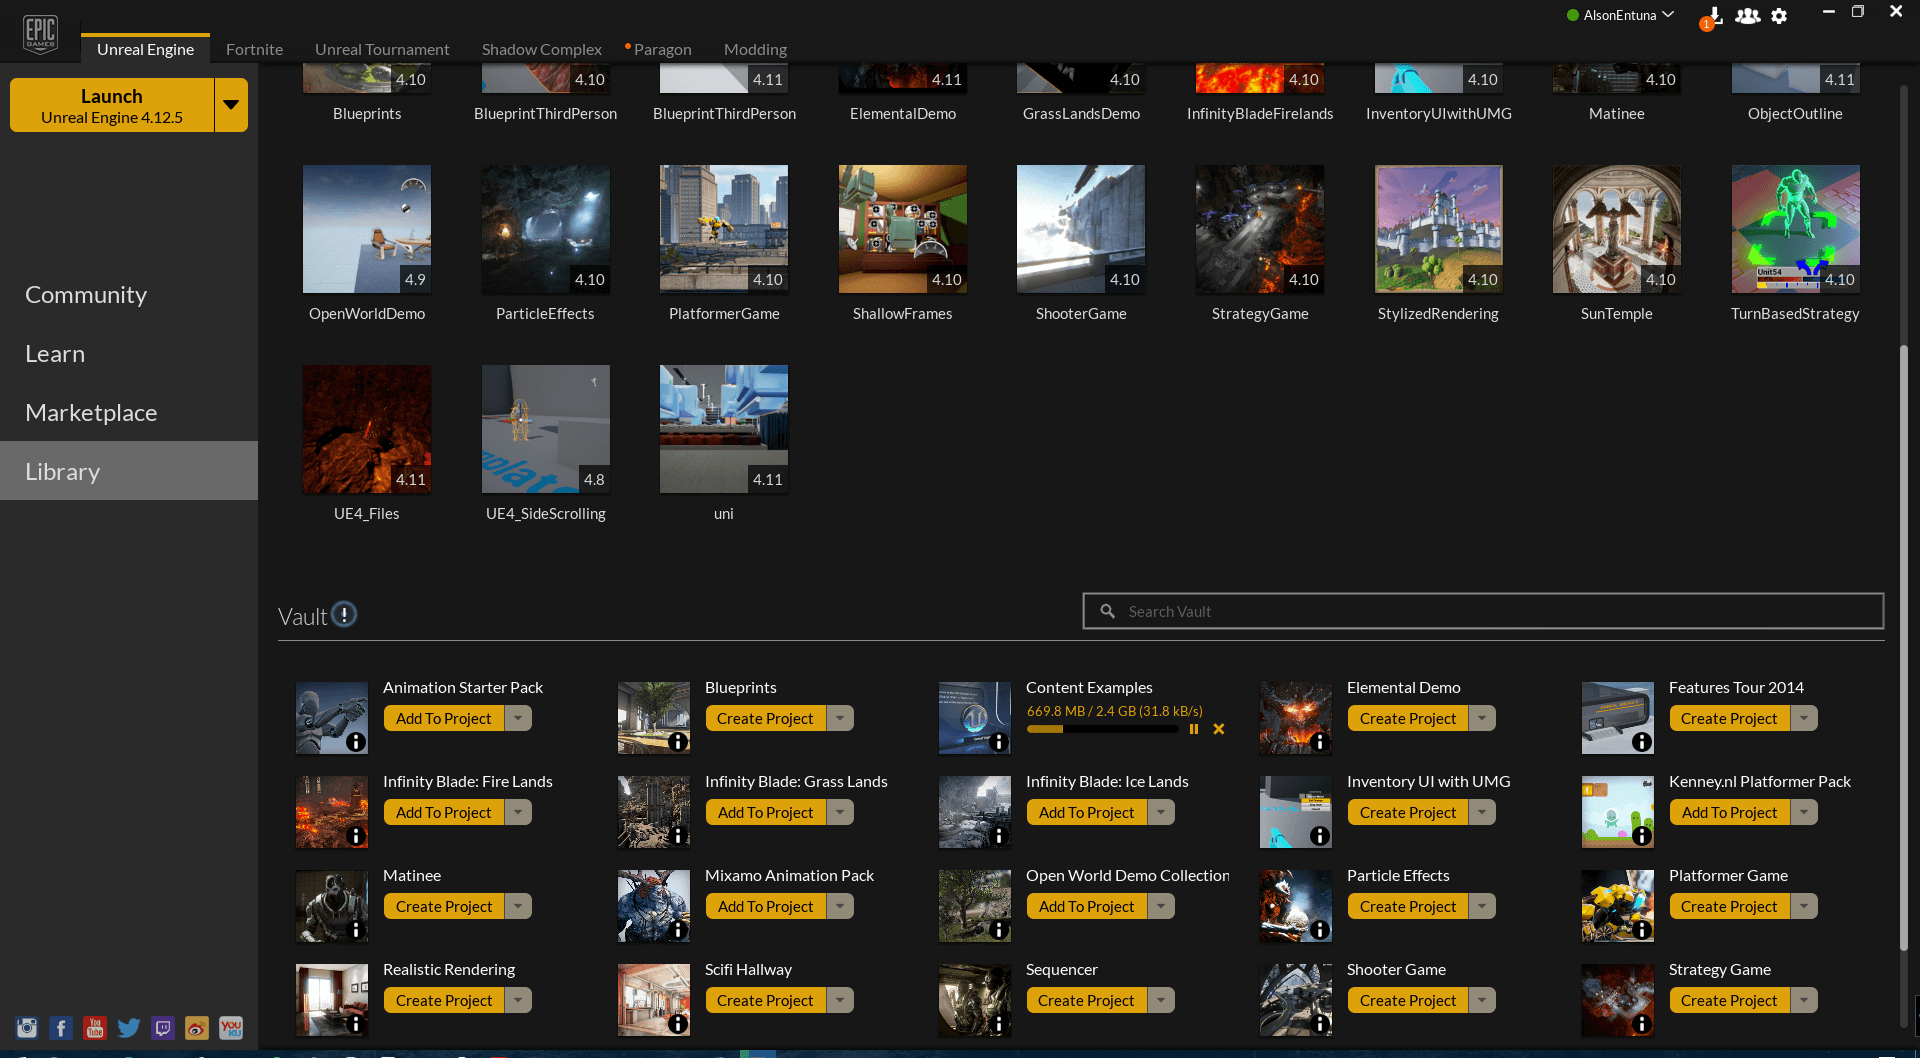The image size is (1920, 1058).
Task: Open the Friends list icon
Action: pyautogui.click(x=1747, y=17)
